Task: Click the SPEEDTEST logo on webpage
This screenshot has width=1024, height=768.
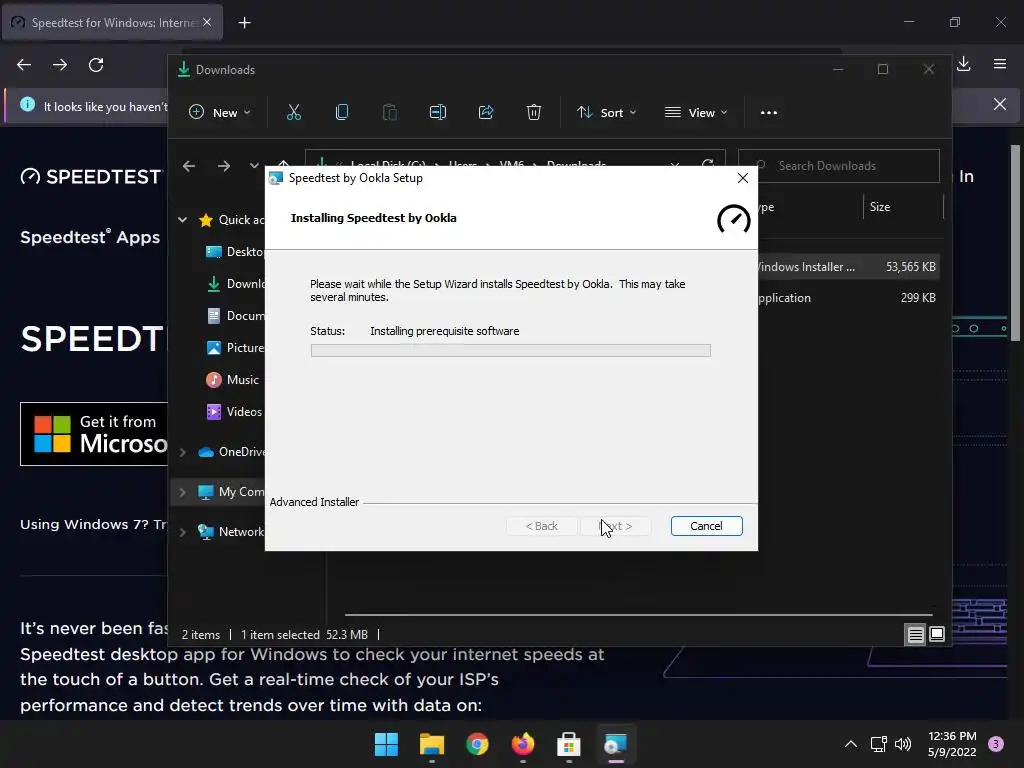Action: pos(90,176)
